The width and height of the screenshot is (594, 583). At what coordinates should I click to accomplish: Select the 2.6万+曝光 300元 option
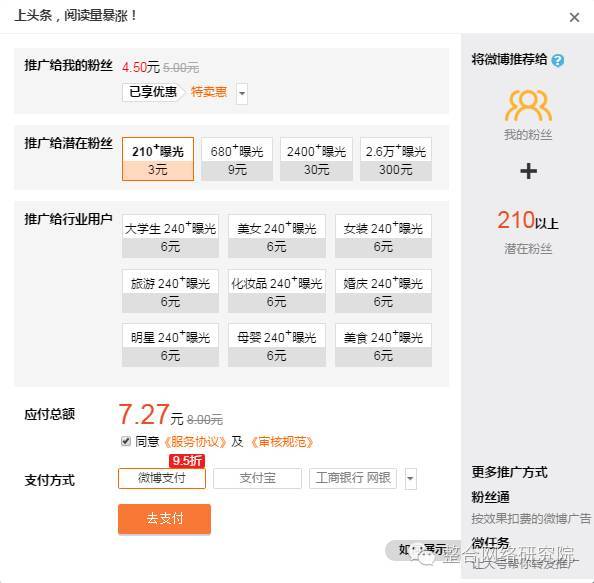tap(396, 159)
